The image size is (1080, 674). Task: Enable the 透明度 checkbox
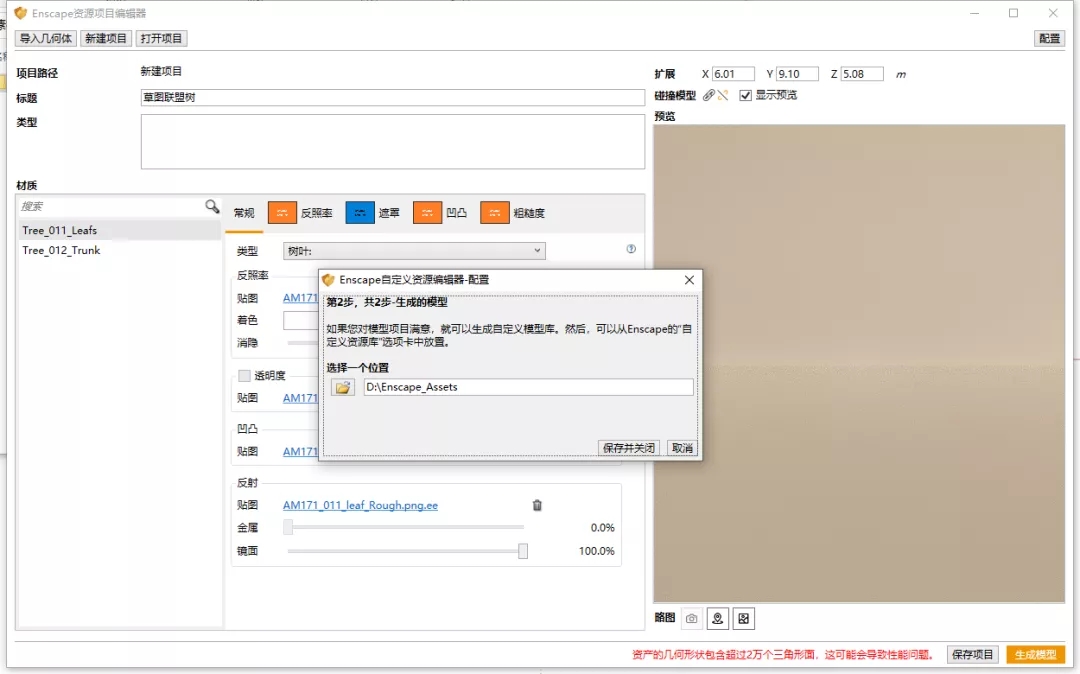(244, 376)
